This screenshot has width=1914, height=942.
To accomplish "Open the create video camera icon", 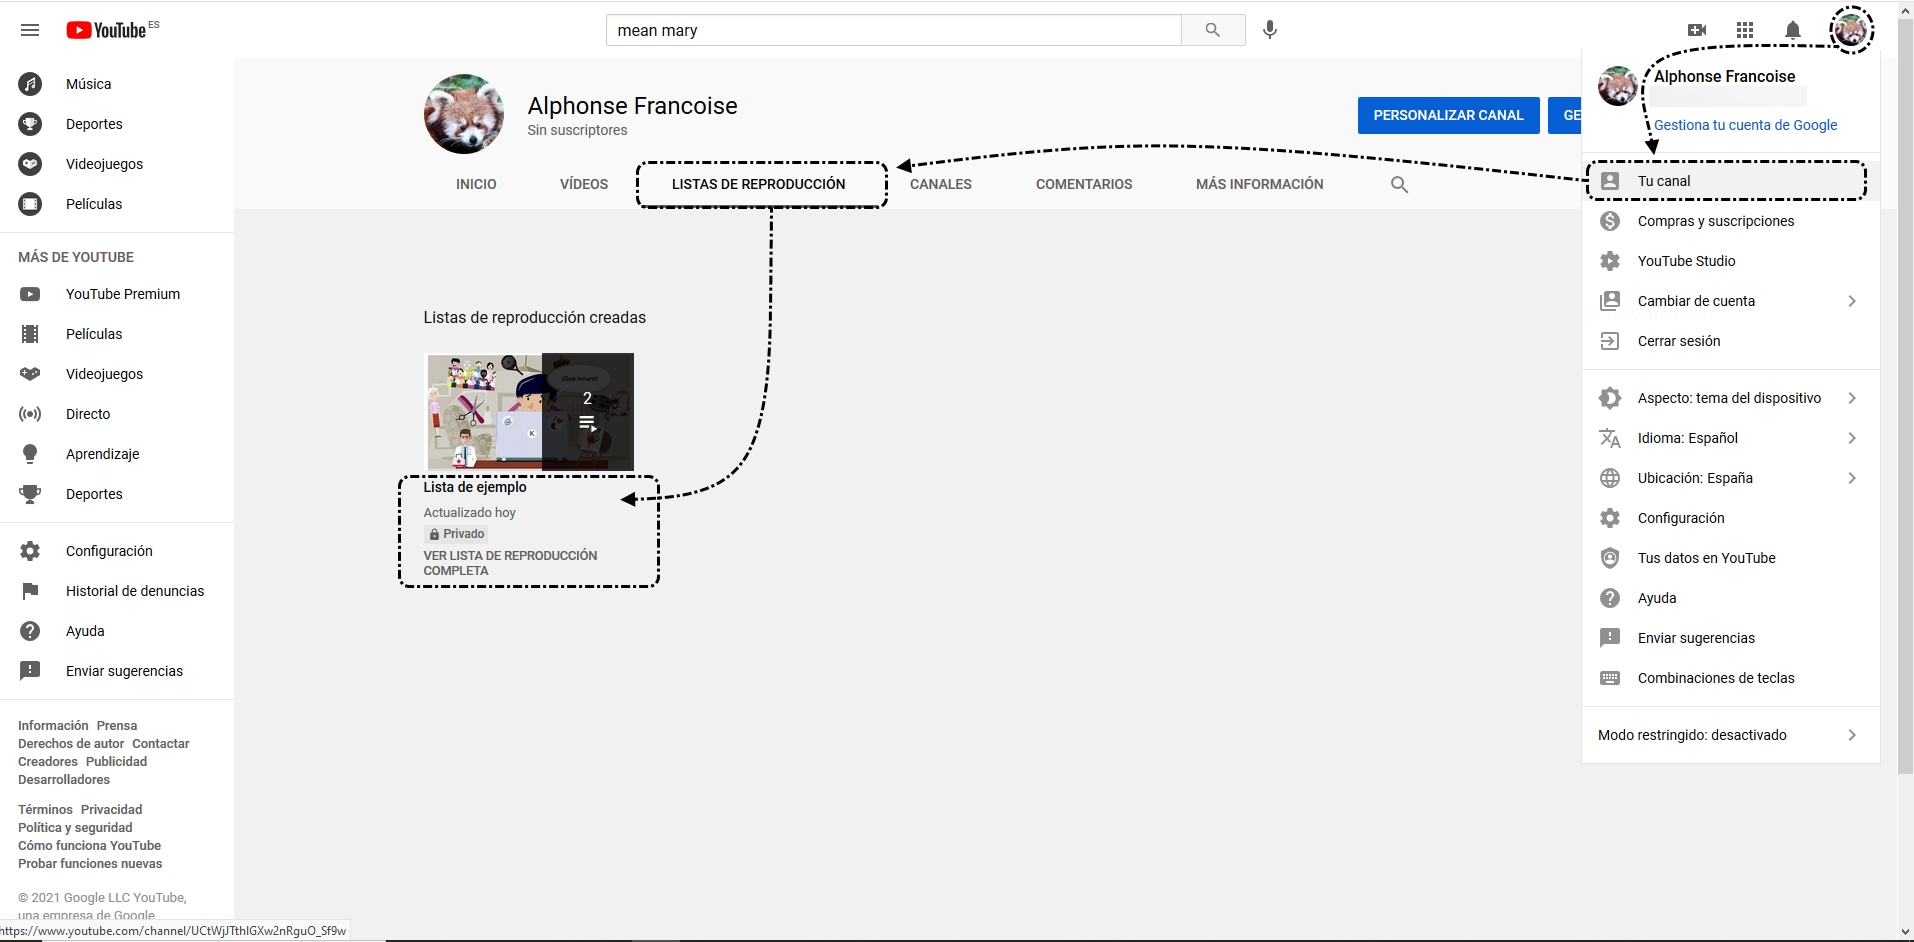I will [x=1697, y=30].
